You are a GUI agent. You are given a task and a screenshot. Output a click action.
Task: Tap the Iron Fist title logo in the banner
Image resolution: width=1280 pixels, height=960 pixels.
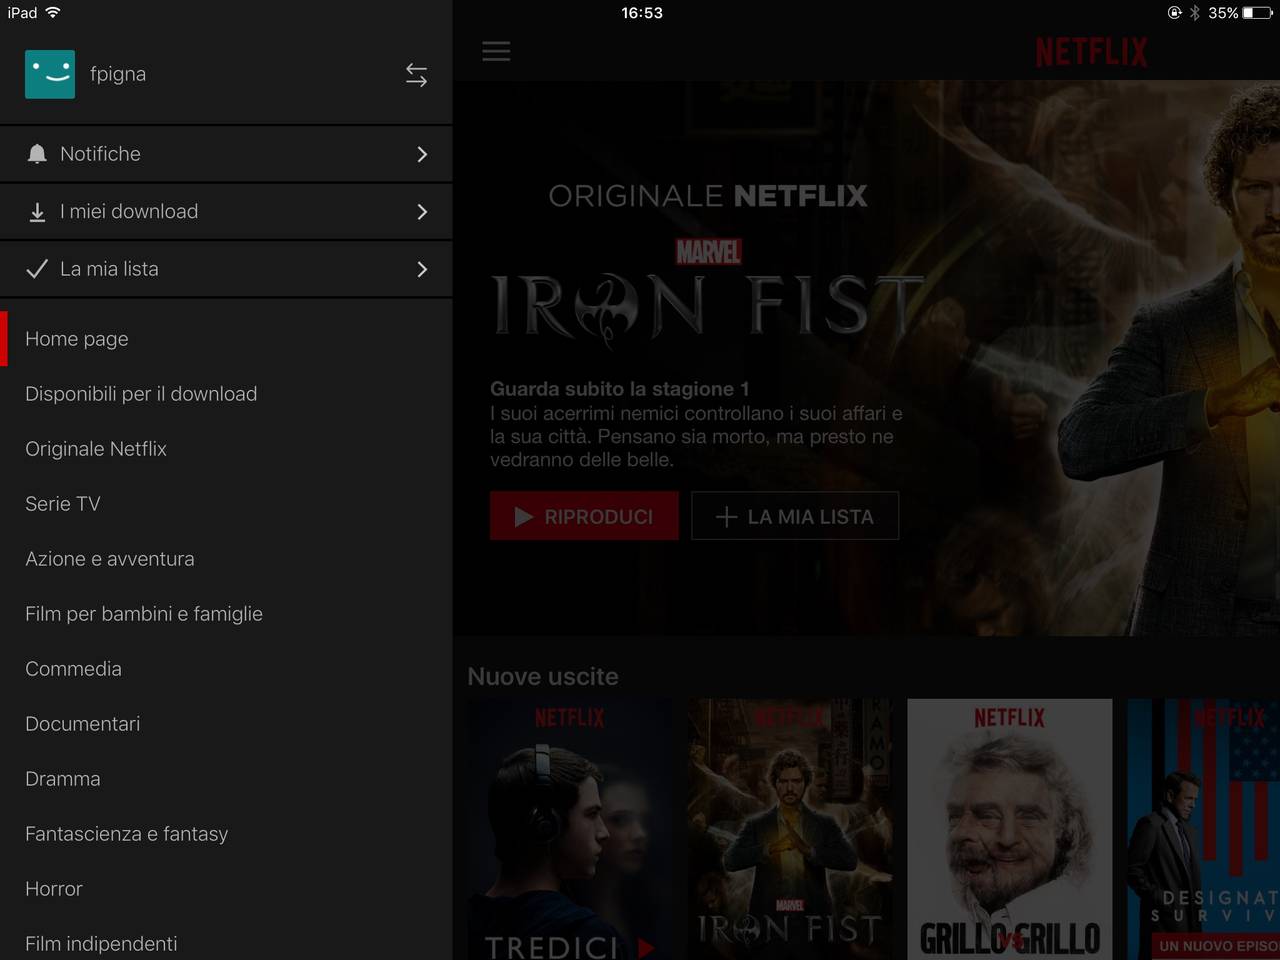point(708,306)
